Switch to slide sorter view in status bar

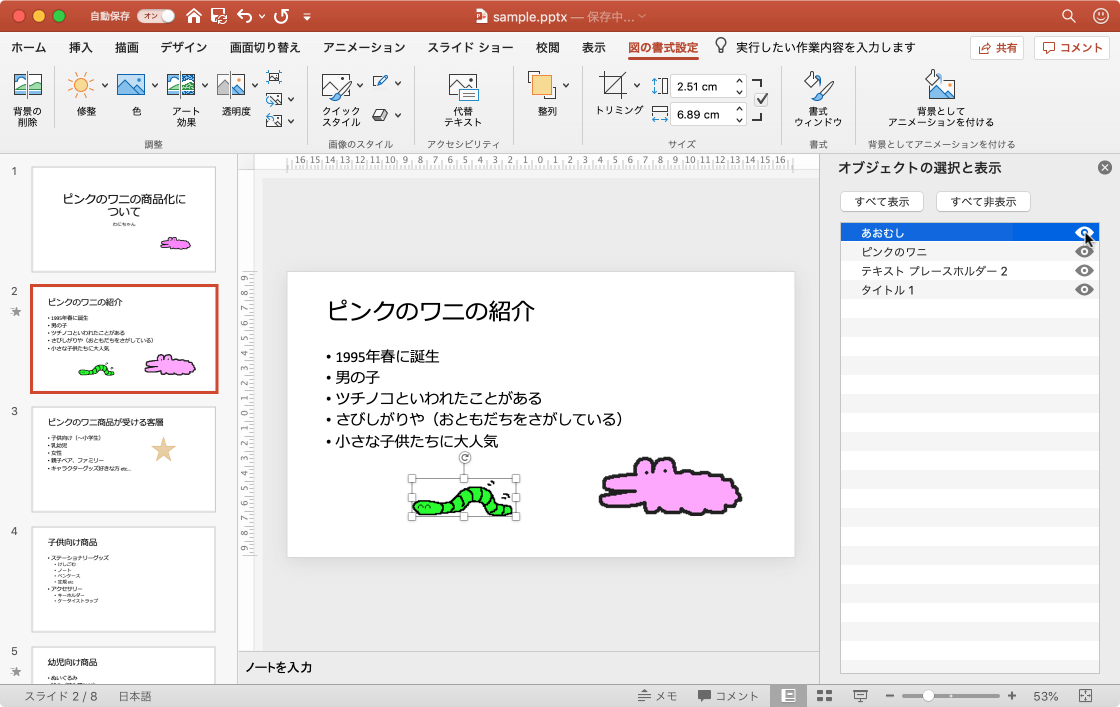coord(825,696)
